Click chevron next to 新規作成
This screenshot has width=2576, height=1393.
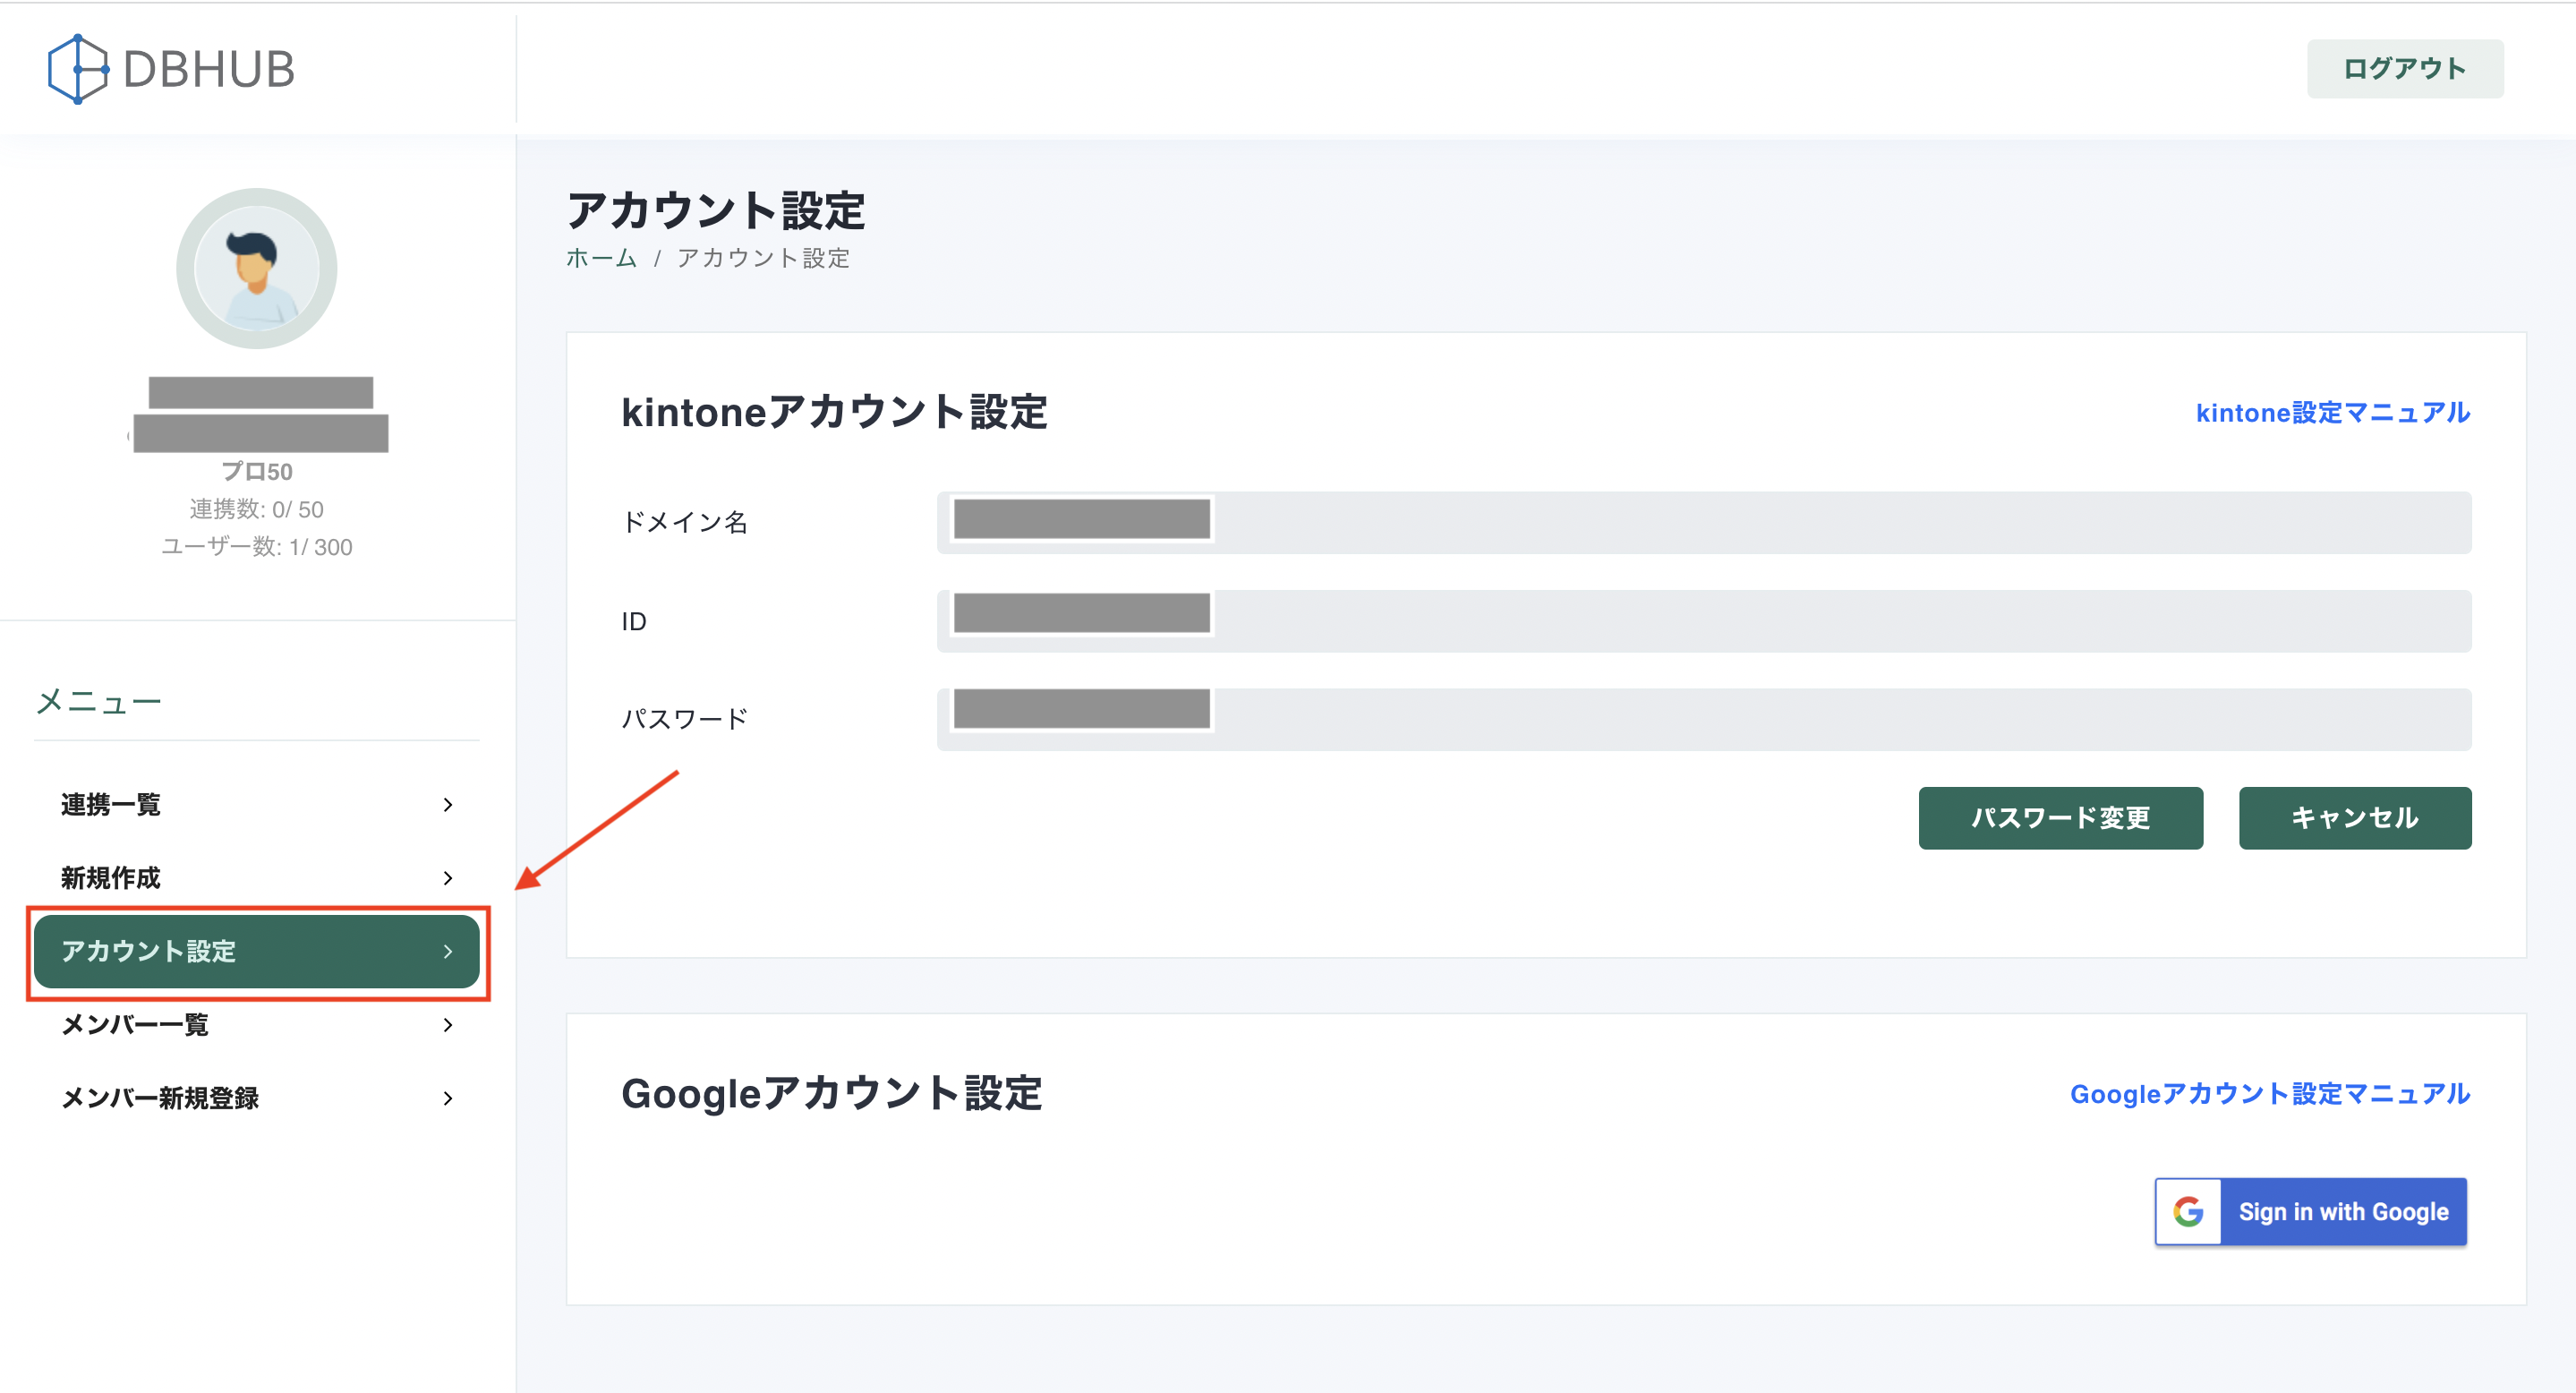pyautogui.click(x=448, y=878)
